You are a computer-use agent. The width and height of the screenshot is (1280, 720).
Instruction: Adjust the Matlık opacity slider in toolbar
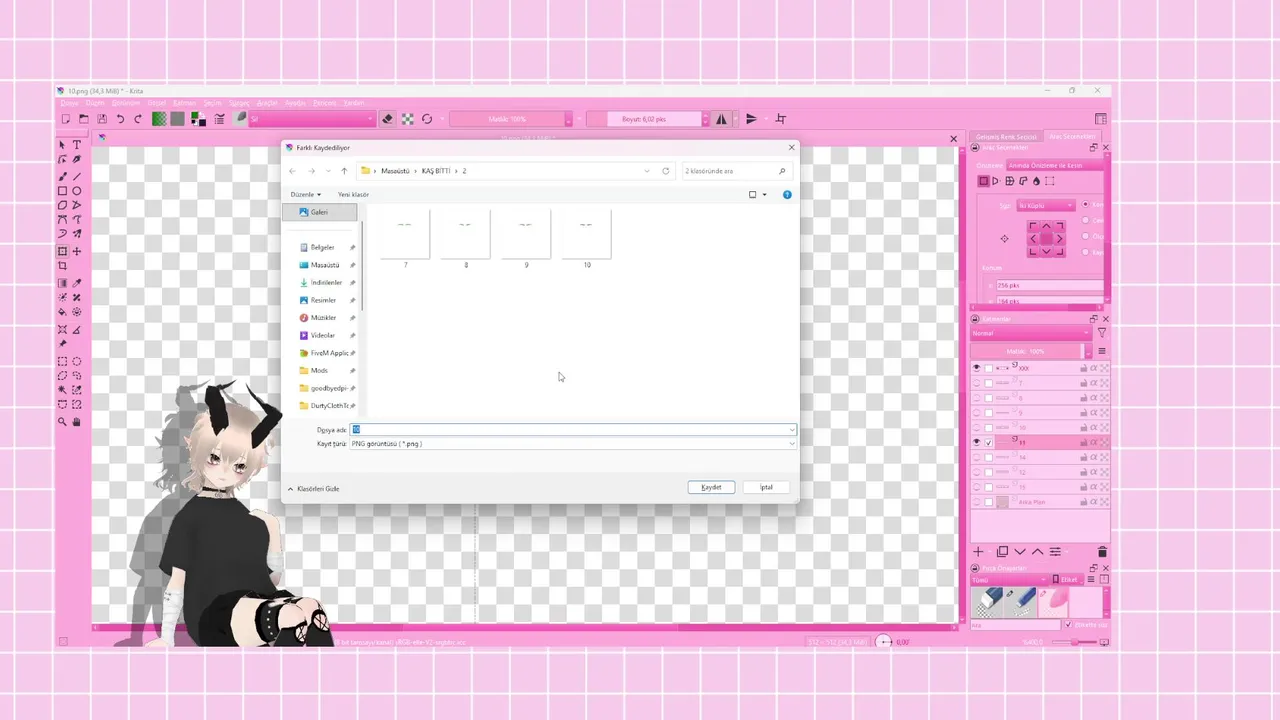[x=508, y=119]
